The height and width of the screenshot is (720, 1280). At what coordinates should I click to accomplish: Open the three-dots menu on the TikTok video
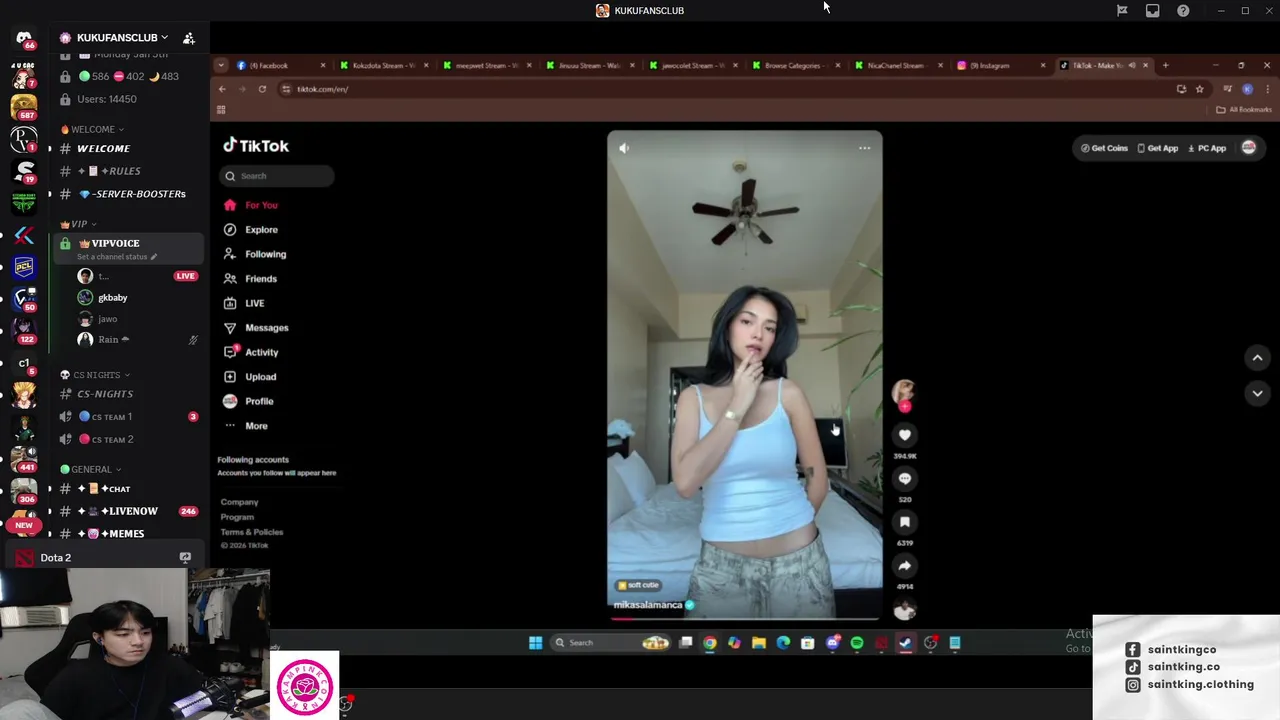[865, 148]
